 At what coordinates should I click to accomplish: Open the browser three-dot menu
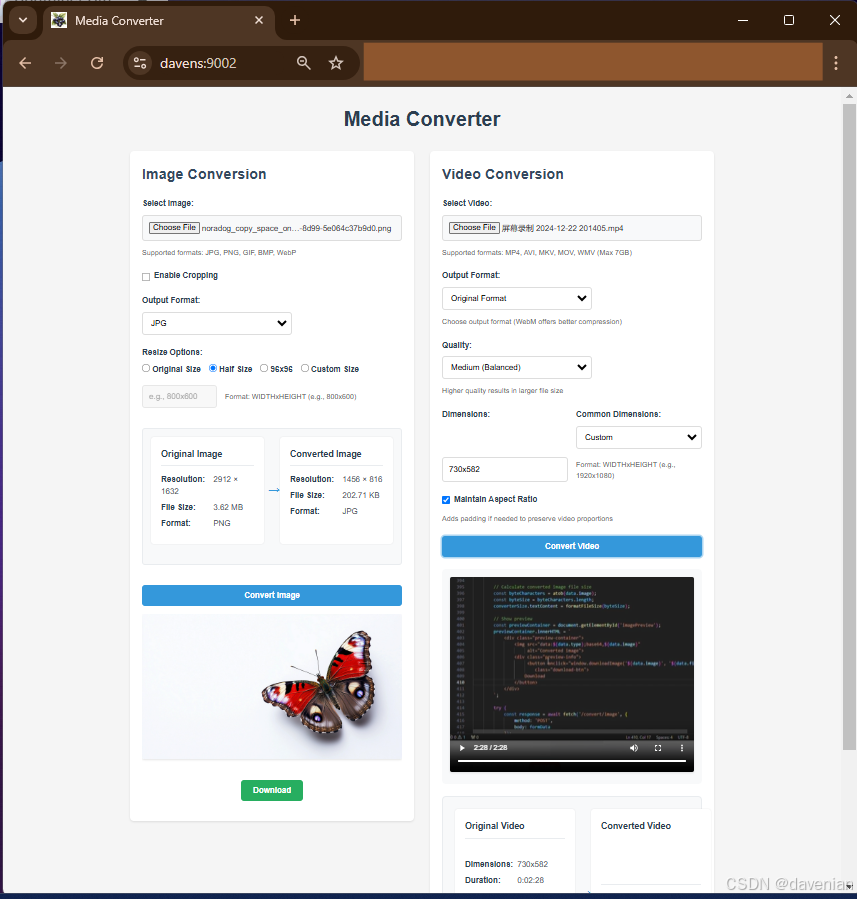point(836,63)
